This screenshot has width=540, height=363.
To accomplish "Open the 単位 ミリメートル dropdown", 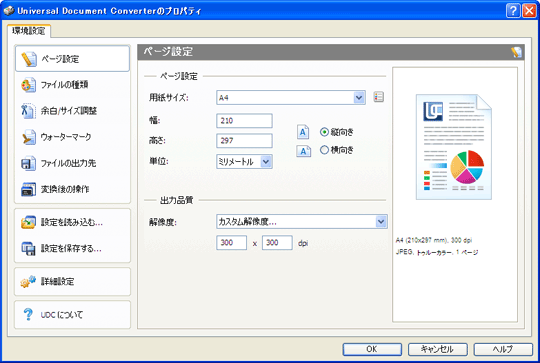I will tap(244, 162).
